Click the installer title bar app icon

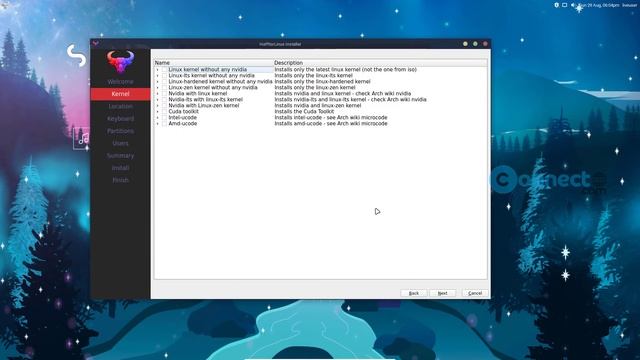[96, 43]
